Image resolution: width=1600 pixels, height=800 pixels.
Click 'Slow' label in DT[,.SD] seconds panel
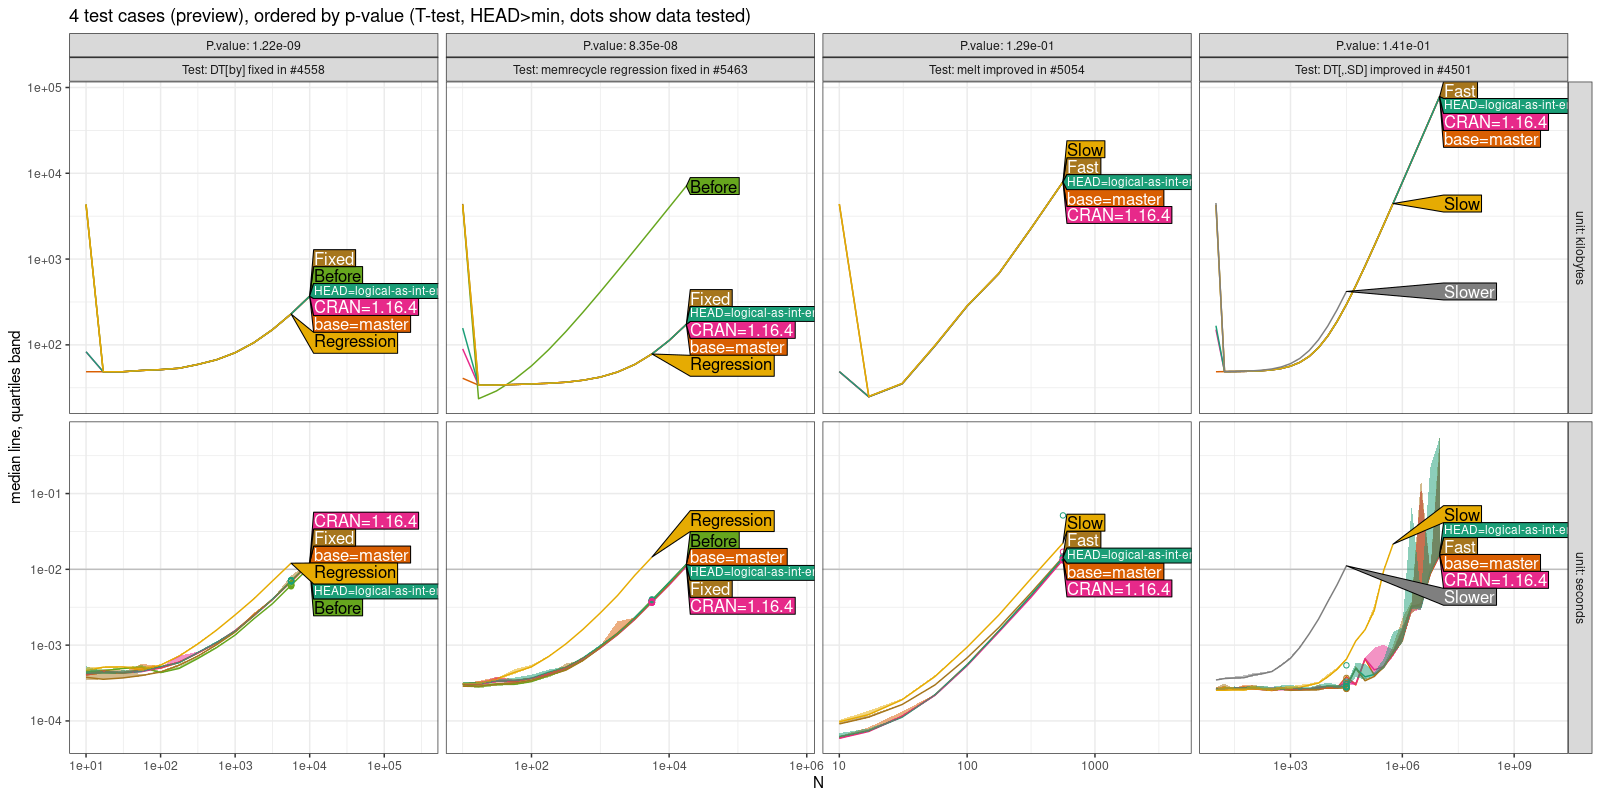coord(1462,515)
